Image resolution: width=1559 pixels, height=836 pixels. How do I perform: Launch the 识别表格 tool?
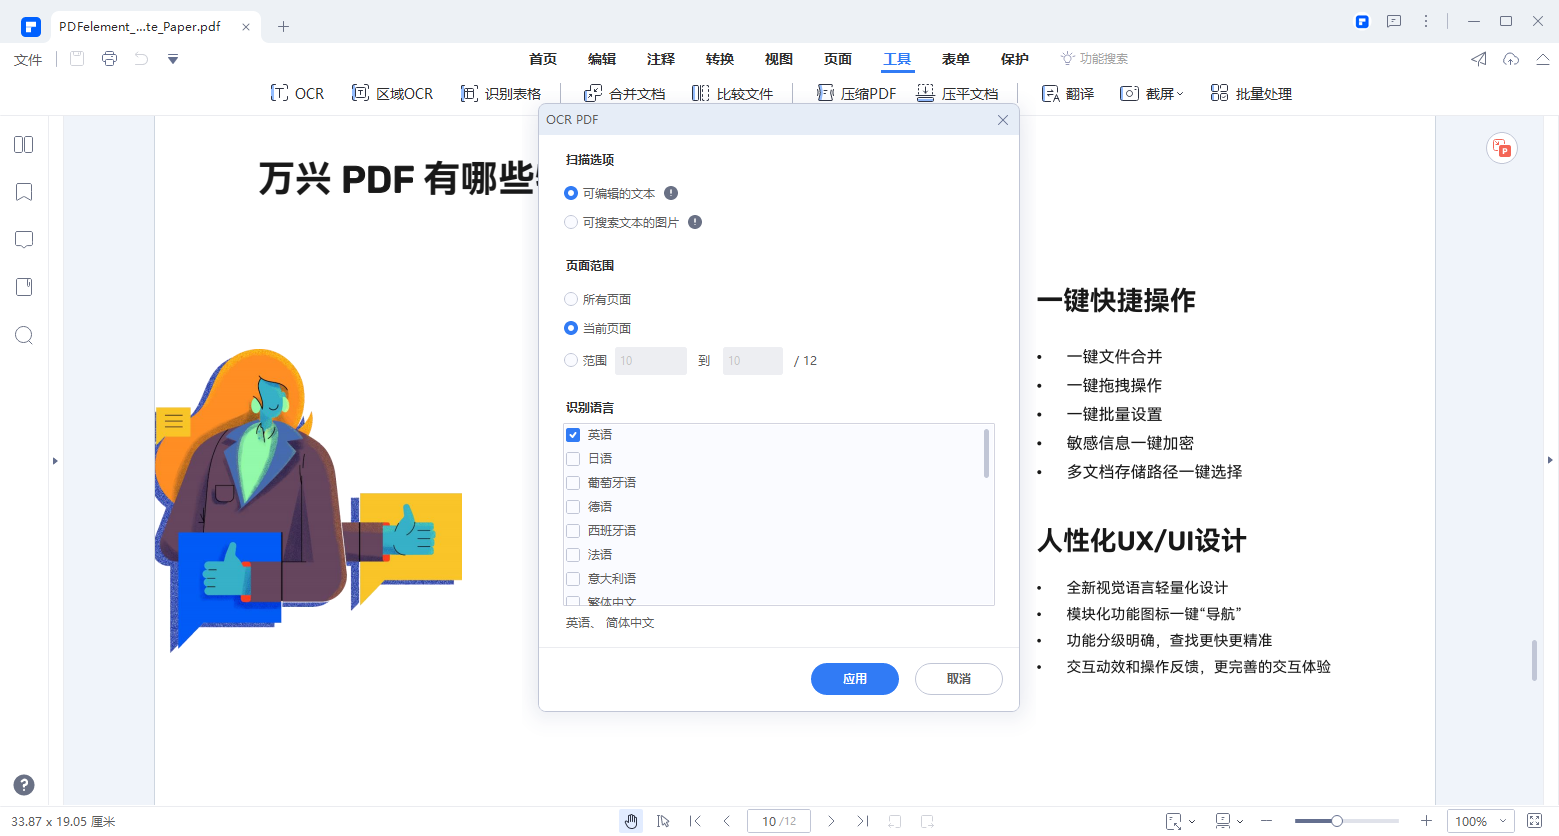click(x=503, y=93)
